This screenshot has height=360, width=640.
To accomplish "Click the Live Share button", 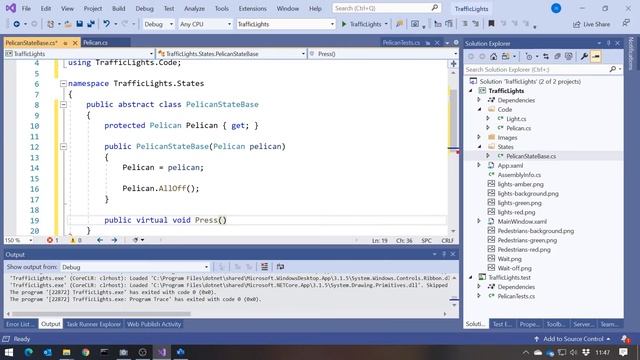I will 591,24.
